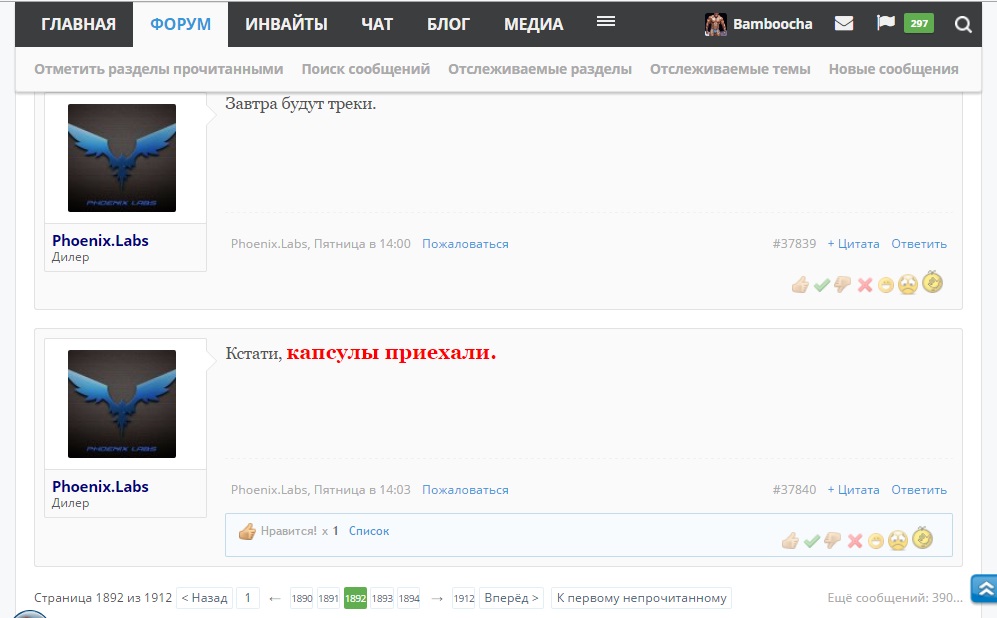Click green checkmark rating on post #37839

click(822, 285)
